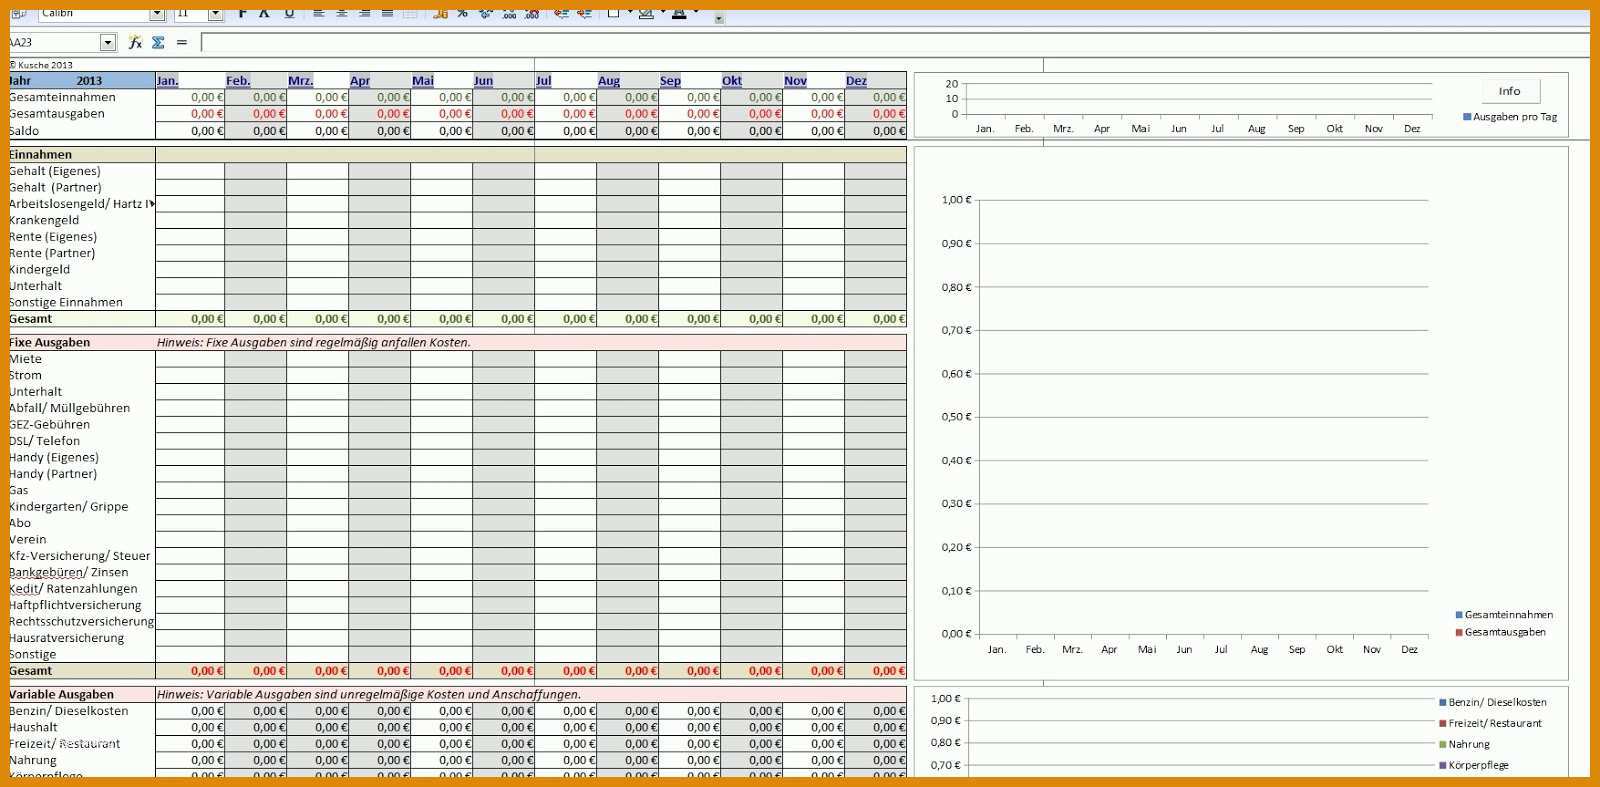
Task: Click the 'Körperpflege' chart legend entry
Action: pyautogui.click(x=1473, y=765)
